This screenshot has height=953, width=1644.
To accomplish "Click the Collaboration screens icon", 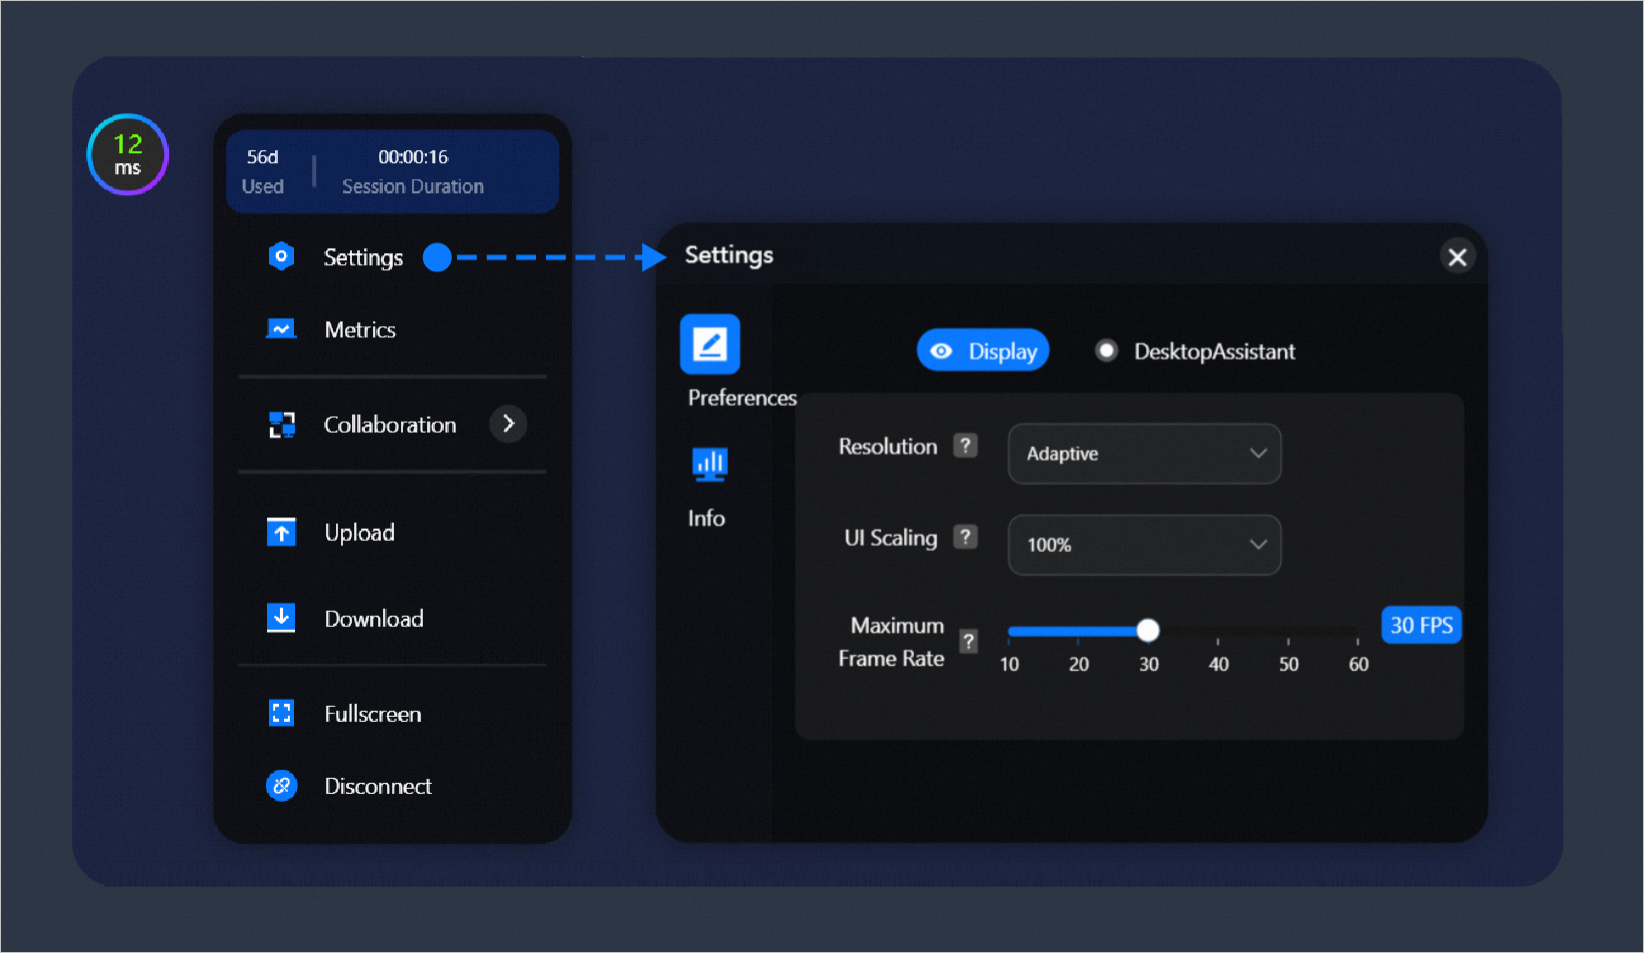I will coord(282,425).
